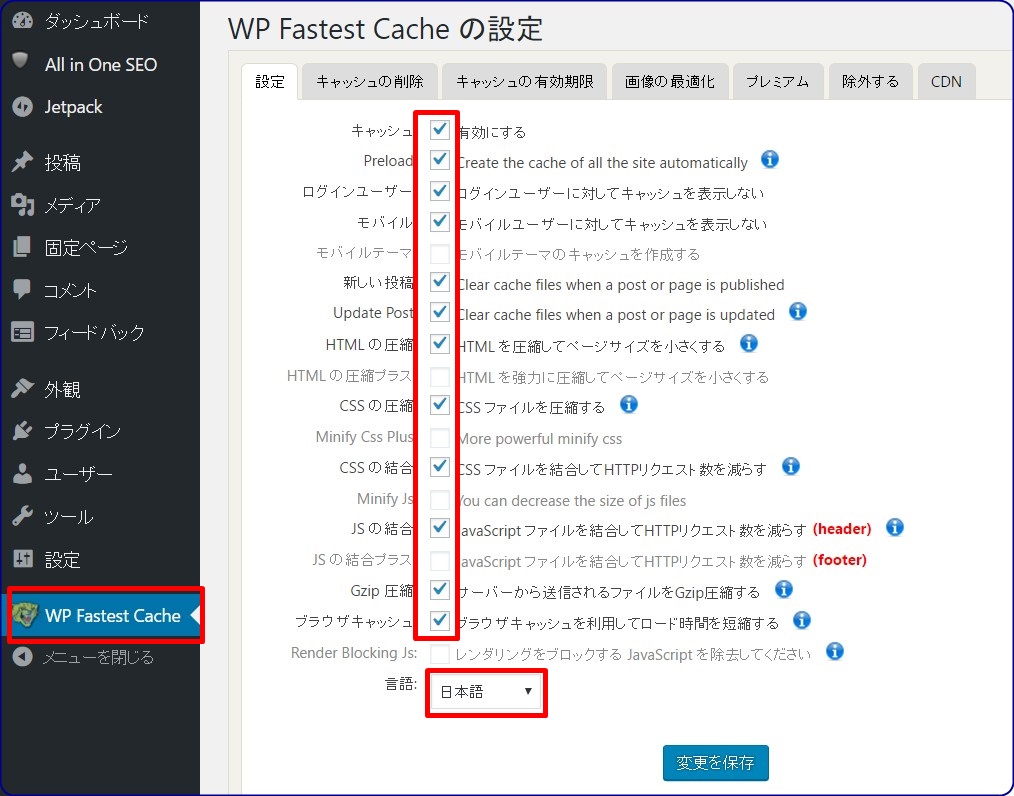Click the collapse menu arrow icon beside メニューを閉じる

(x=22, y=657)
